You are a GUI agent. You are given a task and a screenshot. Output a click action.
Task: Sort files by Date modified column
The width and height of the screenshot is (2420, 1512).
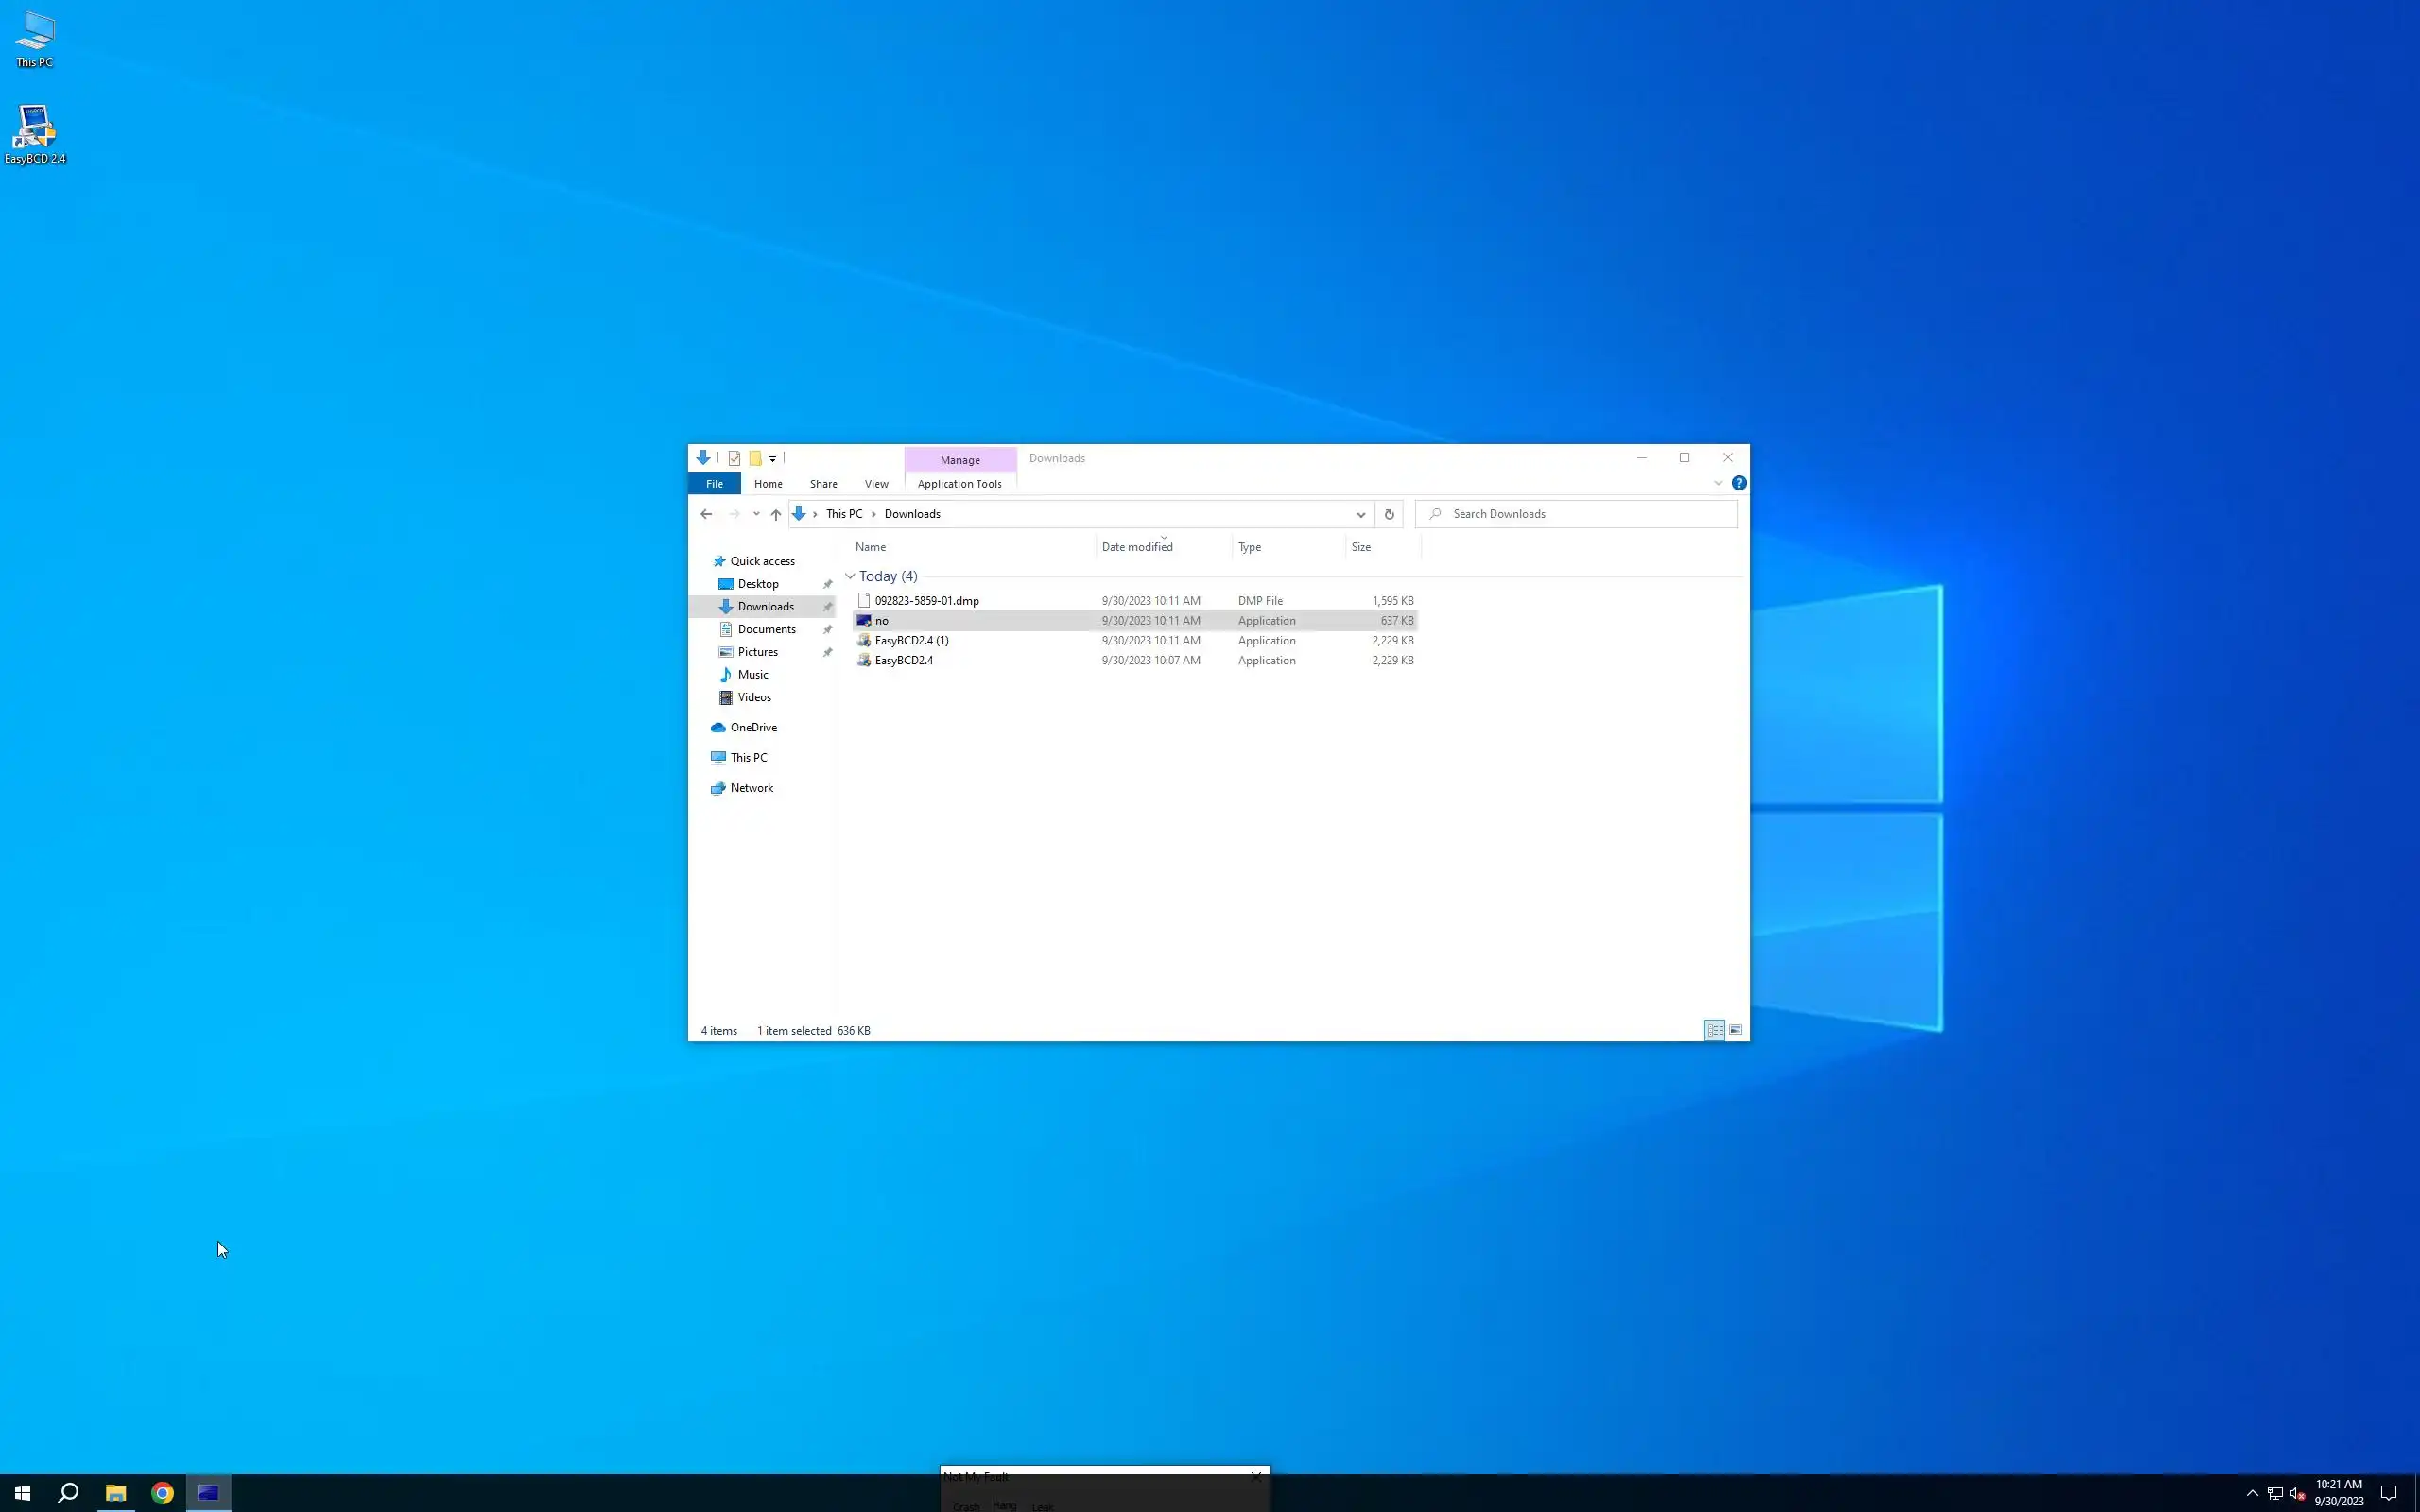pyautogui.click(x=1137, y=547)
